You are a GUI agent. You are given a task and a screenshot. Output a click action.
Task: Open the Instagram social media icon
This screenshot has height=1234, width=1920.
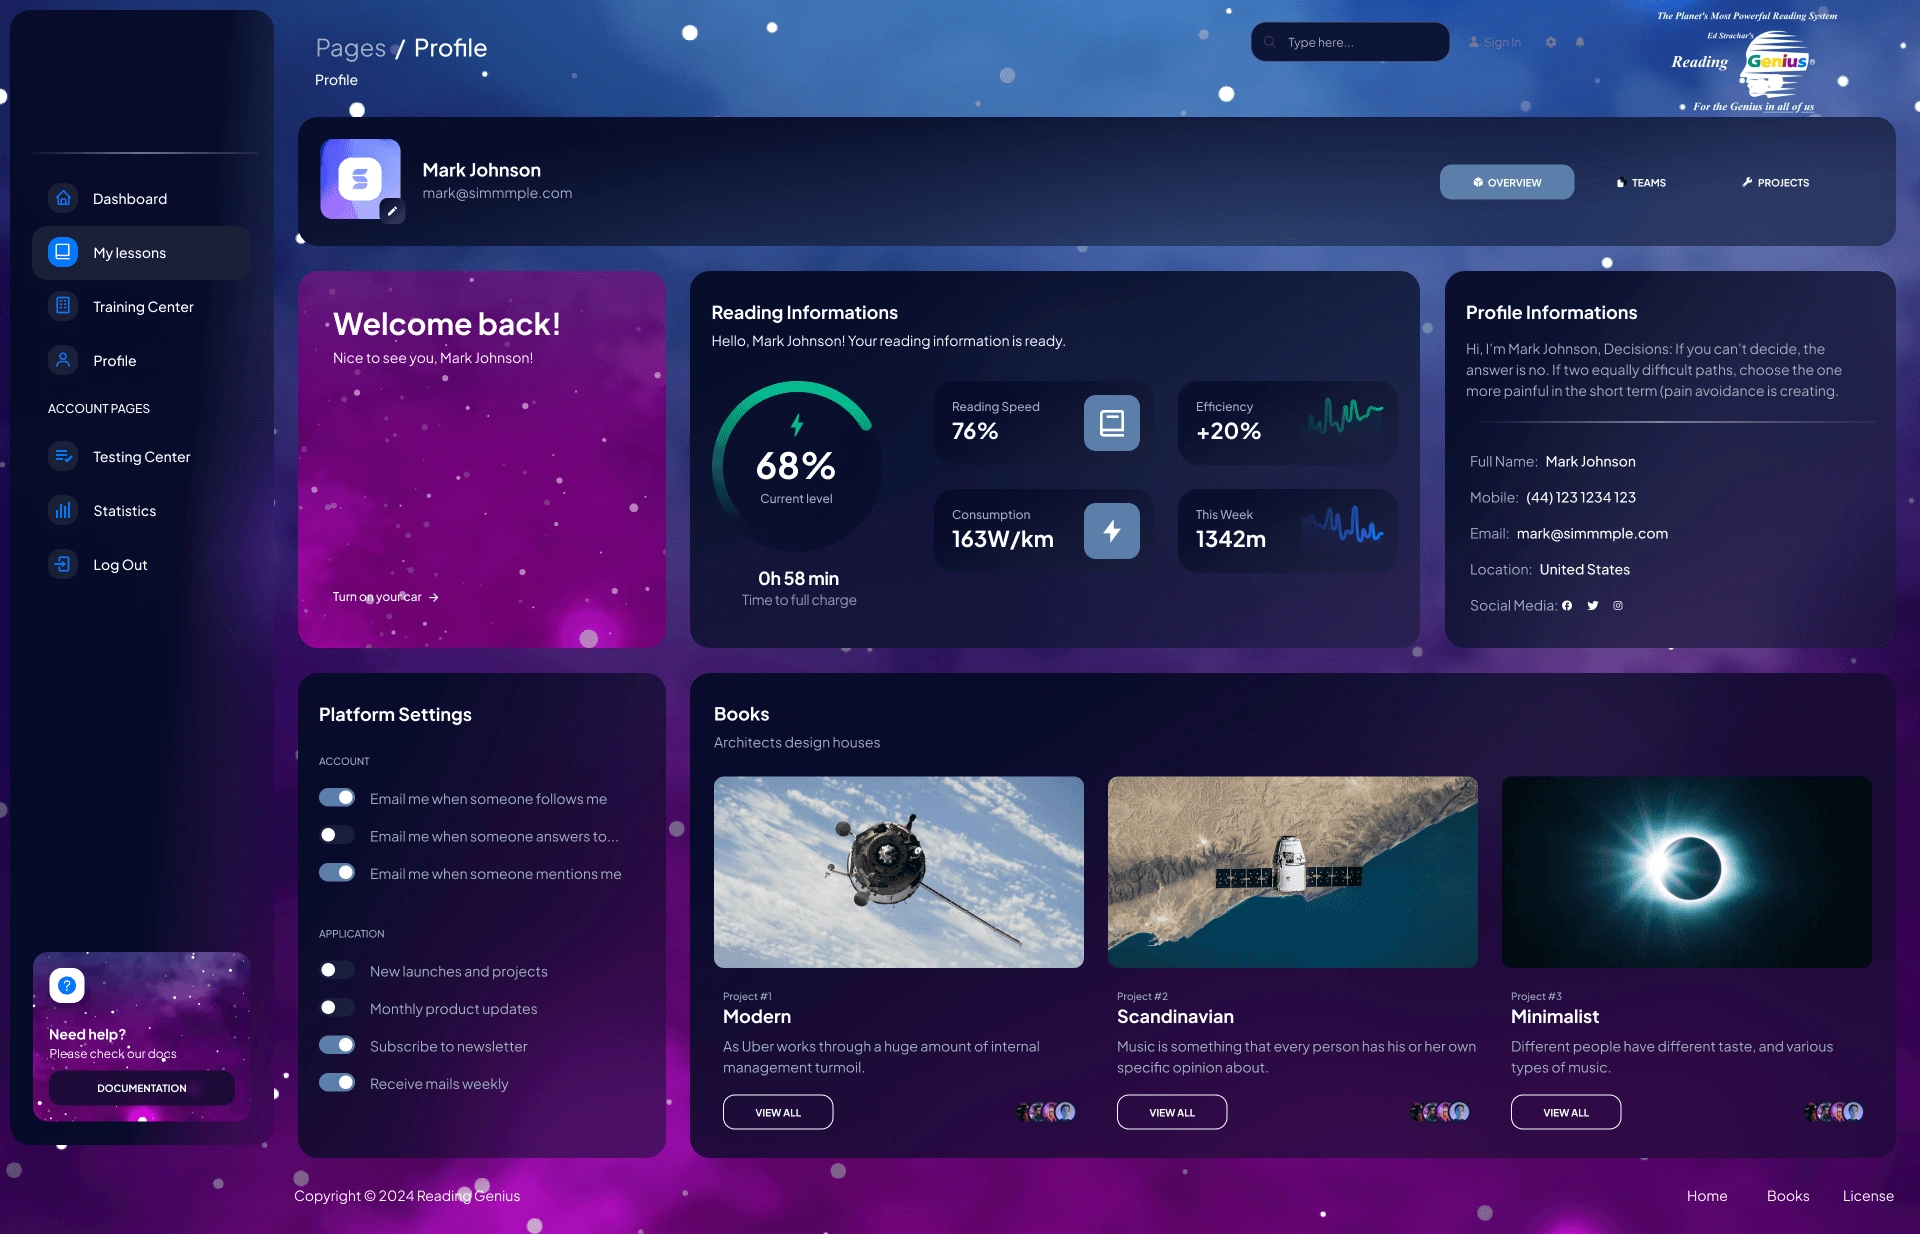[x=1618, y=606]
